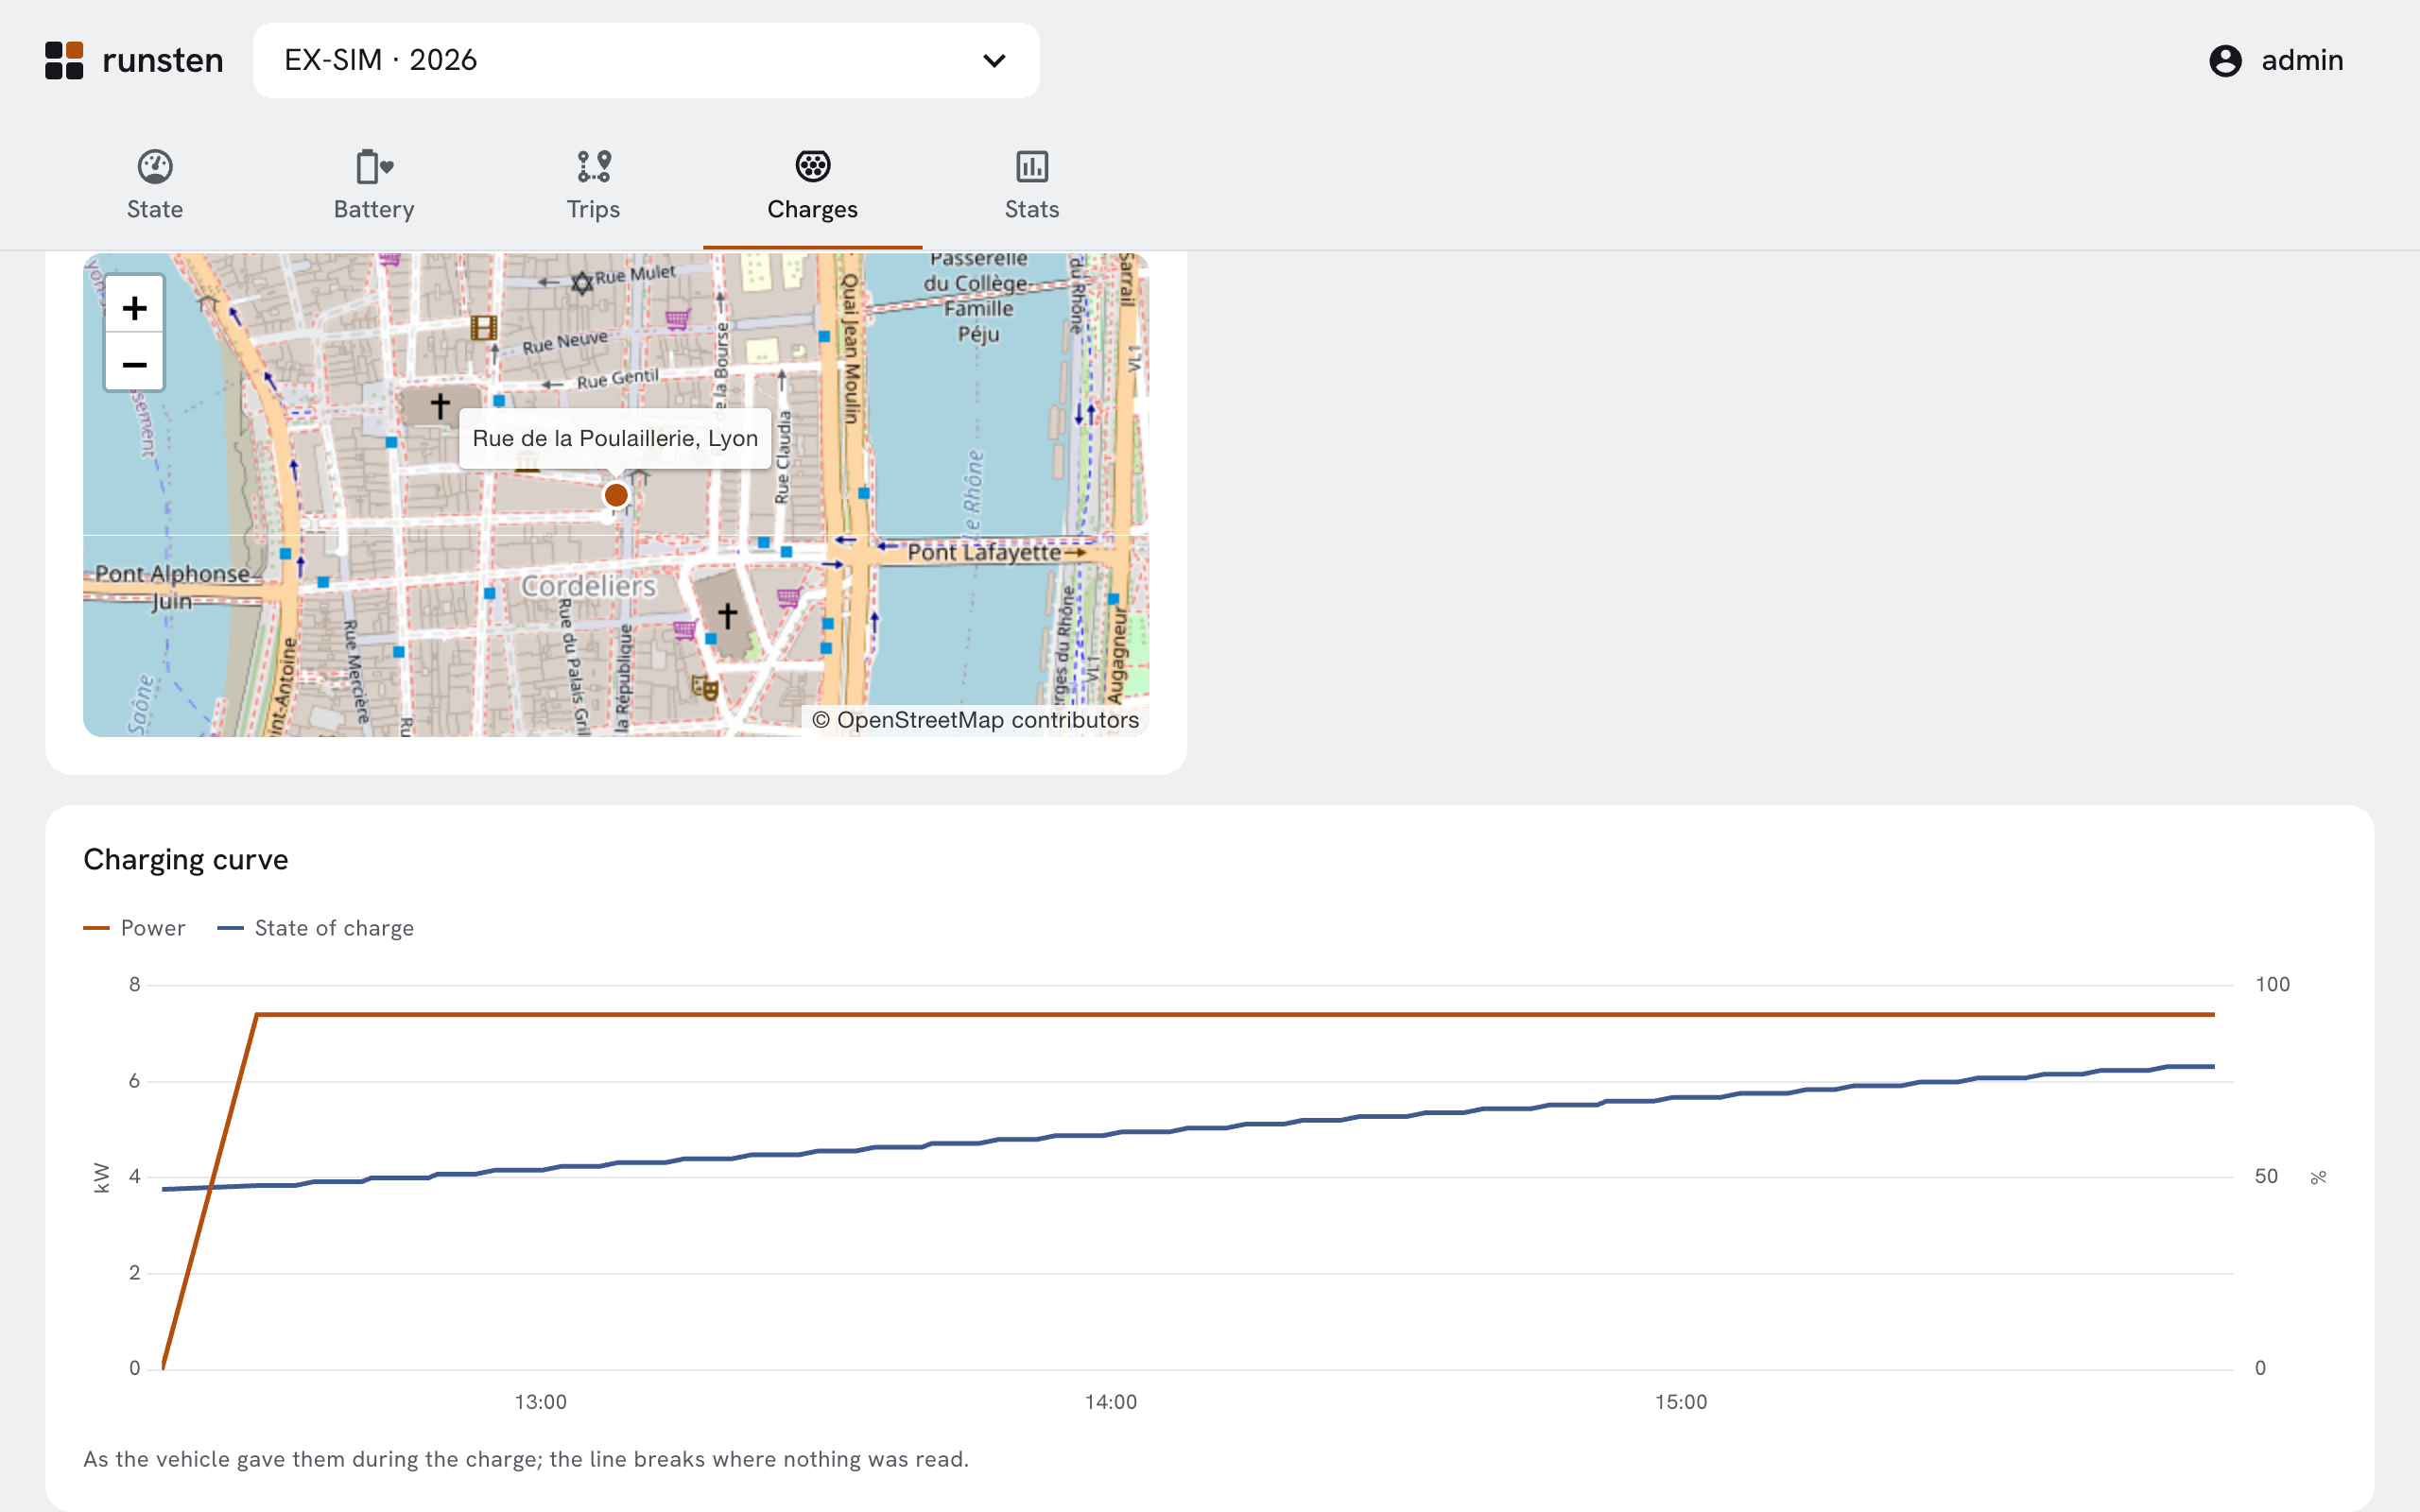Click the Trips route icon
This screenshot has height=1512, width=2420.
coord(594,166)
